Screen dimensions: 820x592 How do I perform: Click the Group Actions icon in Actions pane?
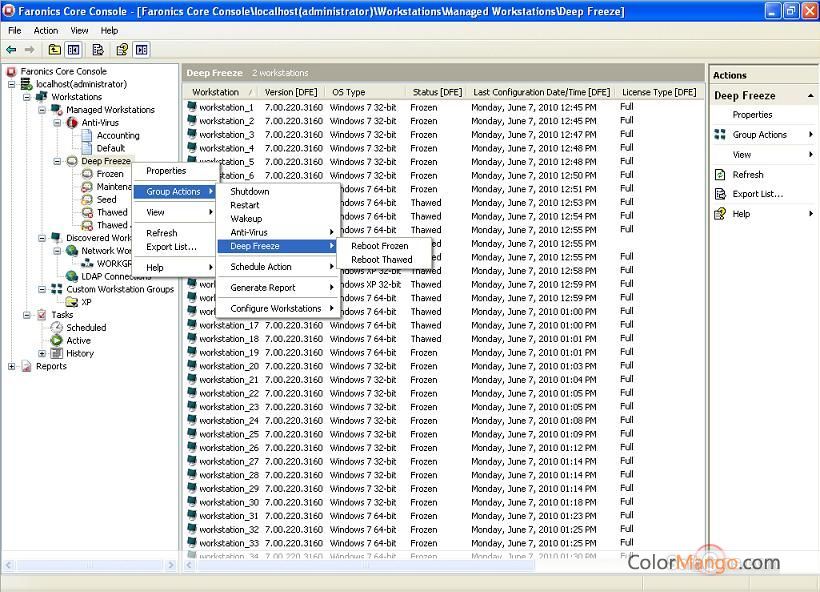tap(720, 134)
